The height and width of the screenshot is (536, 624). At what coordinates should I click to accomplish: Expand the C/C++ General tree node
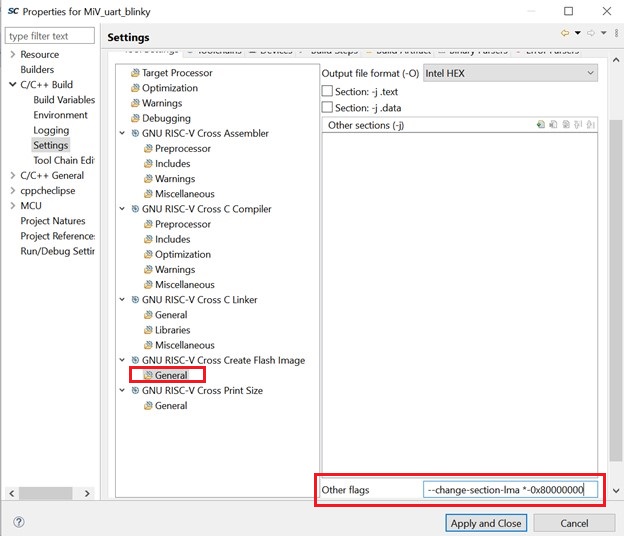[12, 175]
